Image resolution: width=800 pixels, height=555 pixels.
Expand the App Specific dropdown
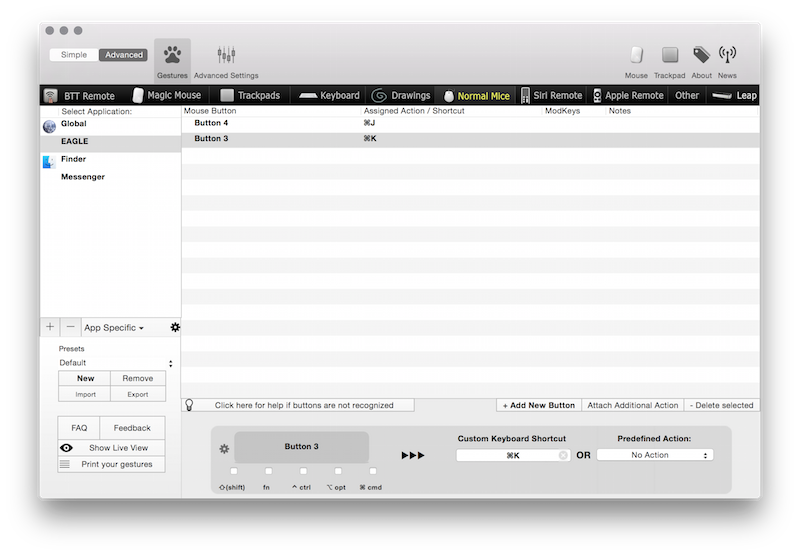tap(114, 328)
